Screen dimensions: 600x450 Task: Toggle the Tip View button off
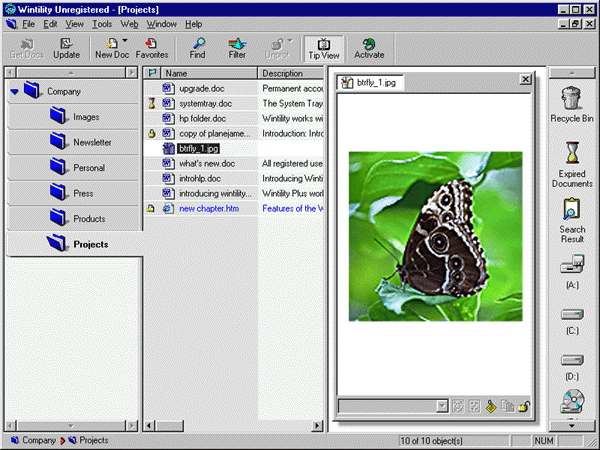[x=323, y=48]
